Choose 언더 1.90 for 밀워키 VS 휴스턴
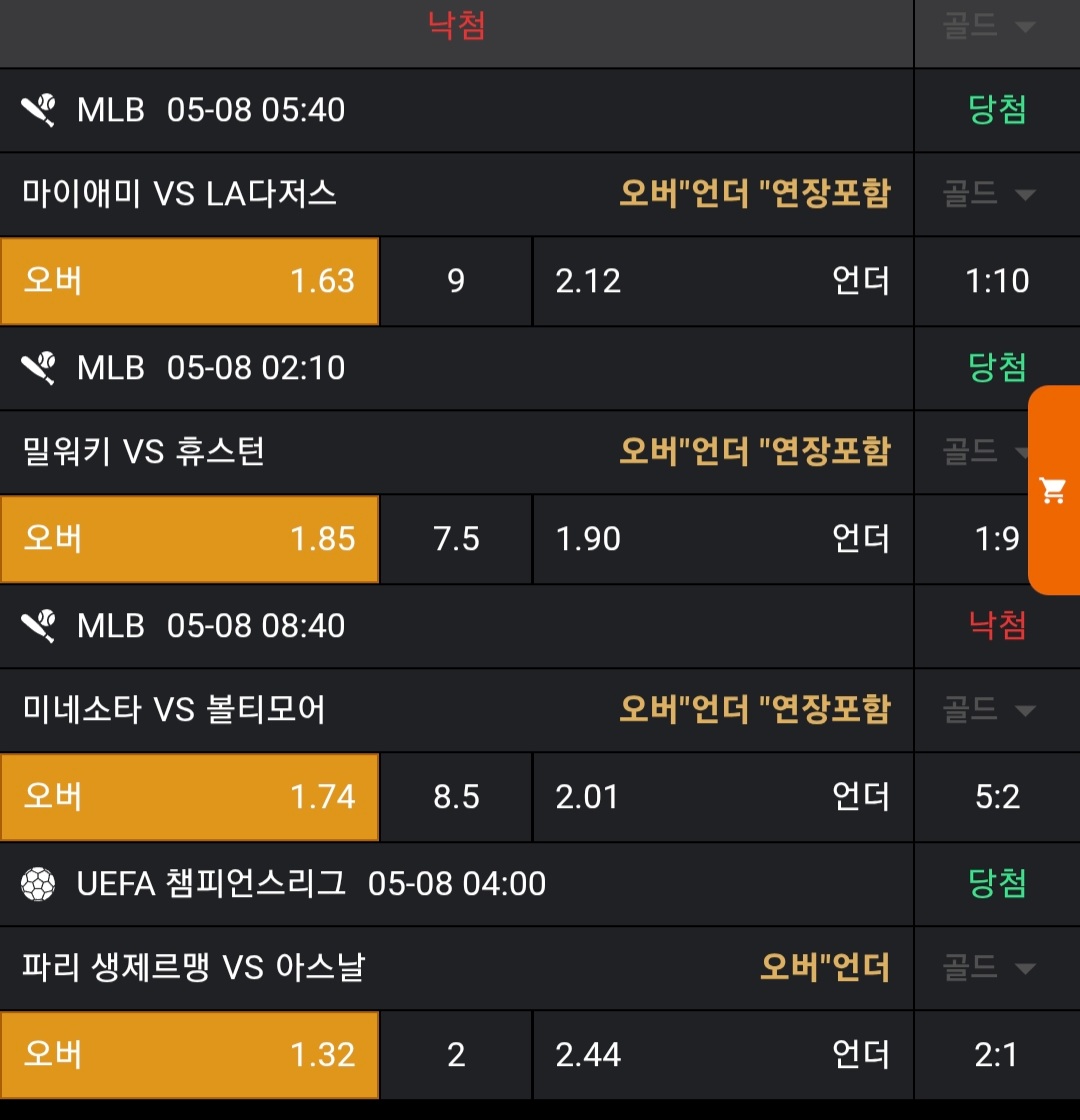 tap(722, 539)
